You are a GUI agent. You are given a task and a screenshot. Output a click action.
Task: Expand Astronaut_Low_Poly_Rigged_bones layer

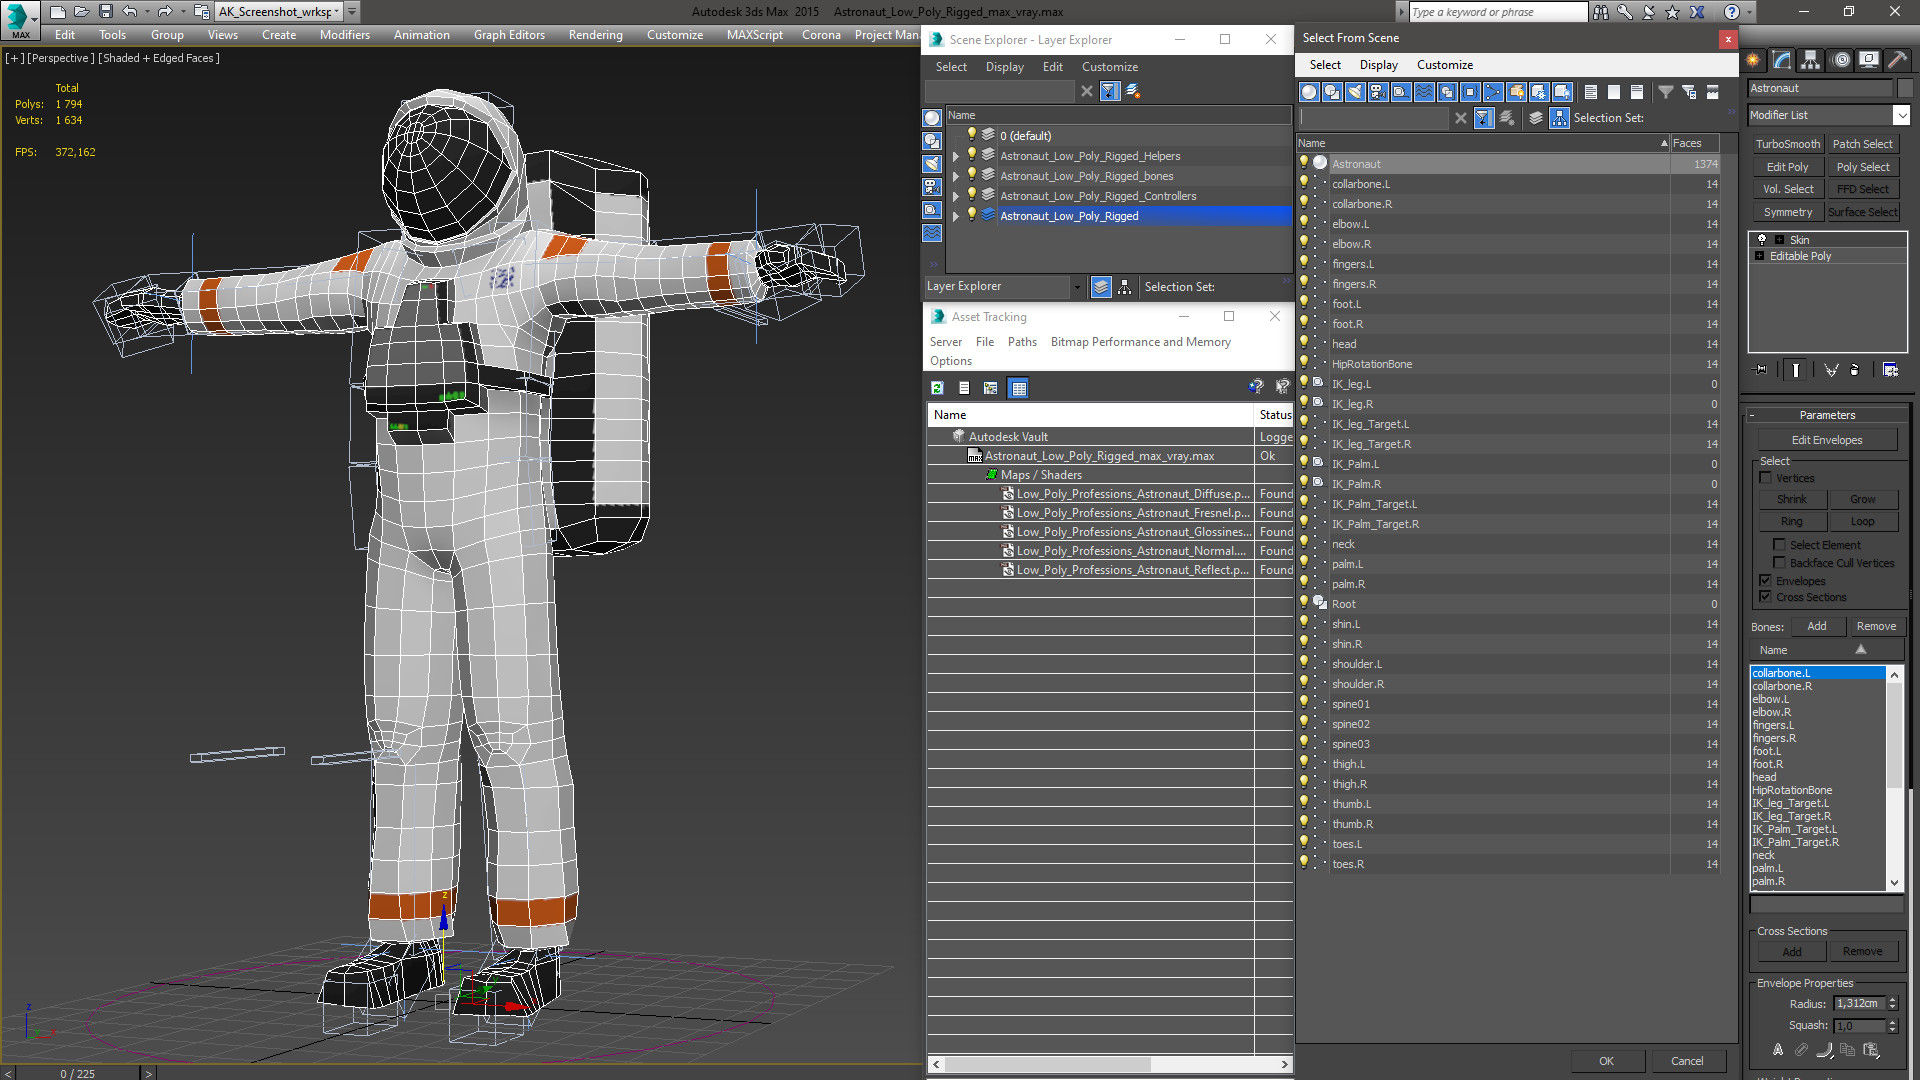click(x=956, y=176)
